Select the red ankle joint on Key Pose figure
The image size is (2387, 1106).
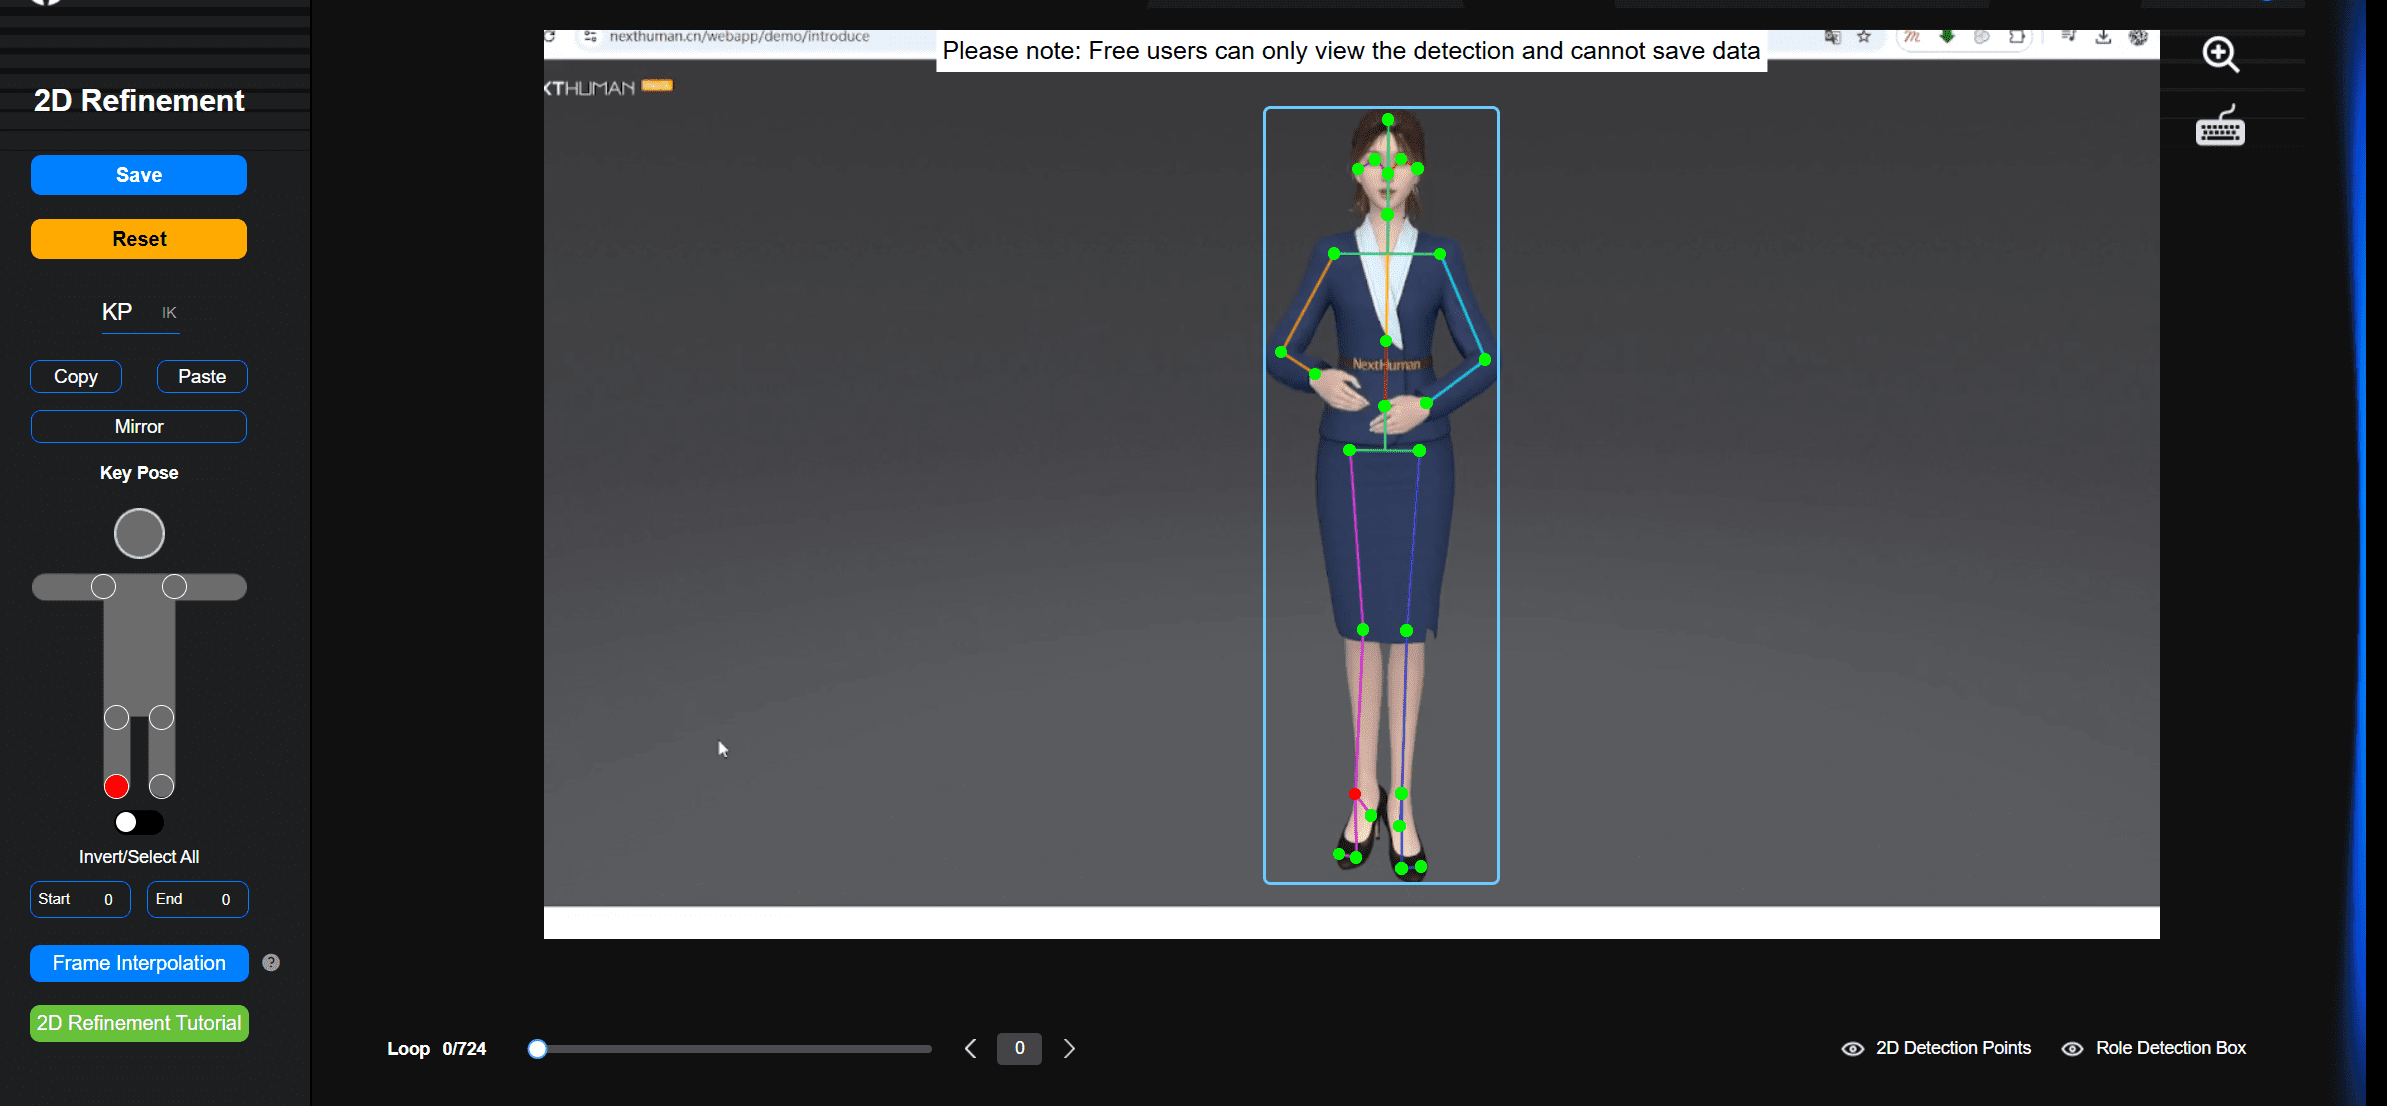116,786
